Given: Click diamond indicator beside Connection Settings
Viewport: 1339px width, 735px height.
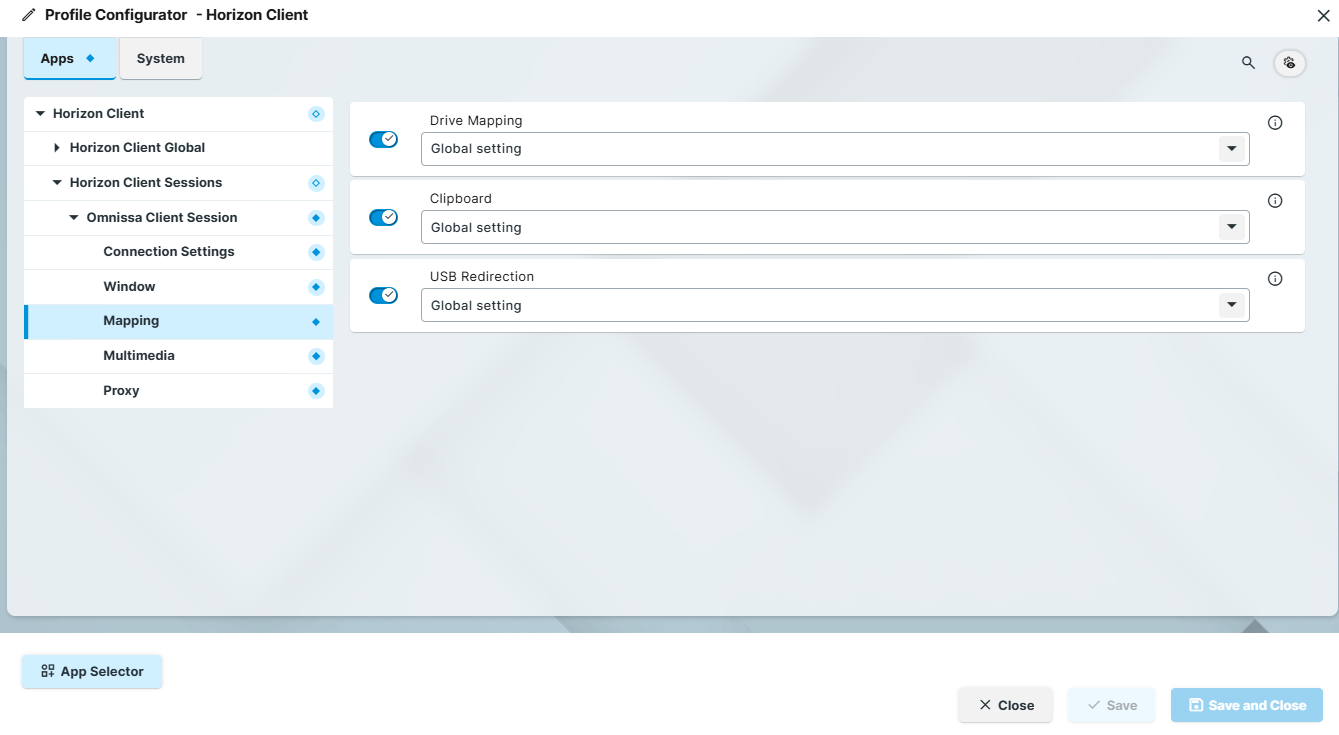Looking at the screenshot, I should coord(316,252).
